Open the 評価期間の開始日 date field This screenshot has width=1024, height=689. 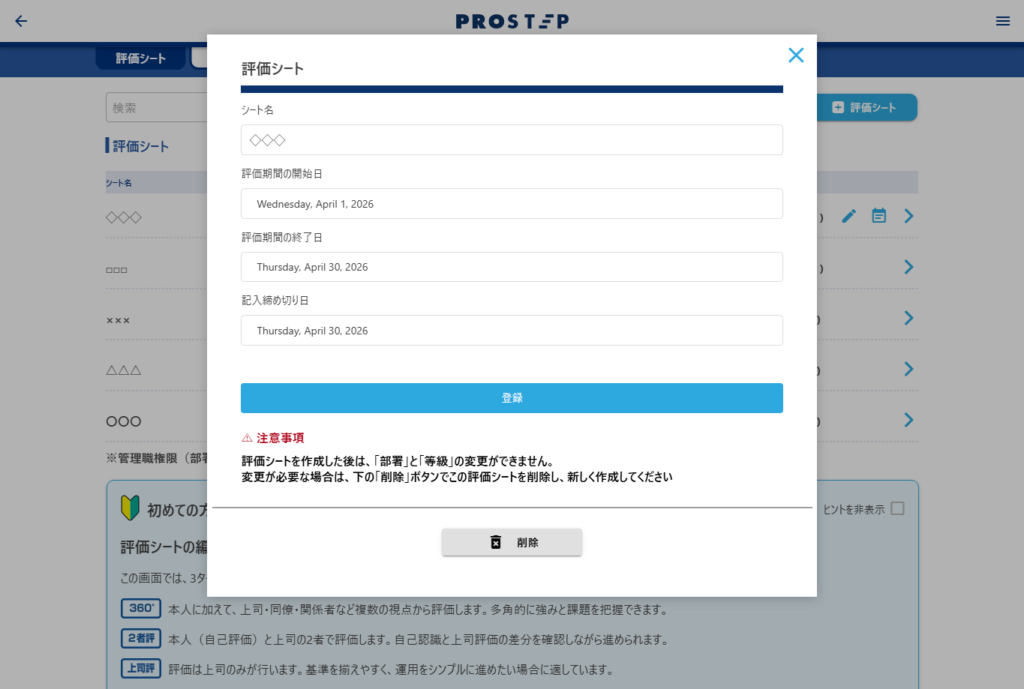pyautogui.click(x=511, y=204)
